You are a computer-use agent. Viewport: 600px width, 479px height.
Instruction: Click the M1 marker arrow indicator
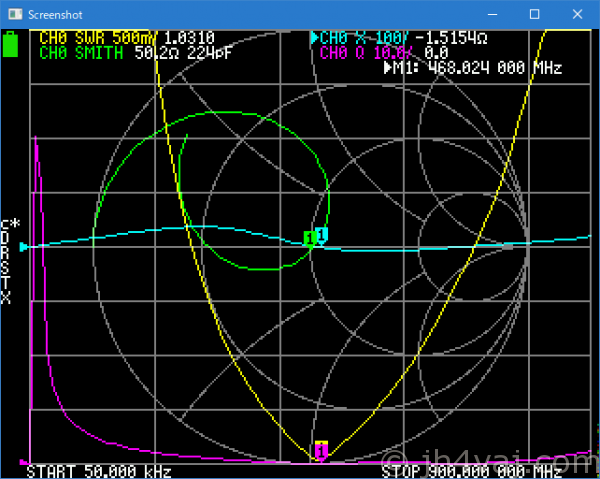(x=389, y=69)
